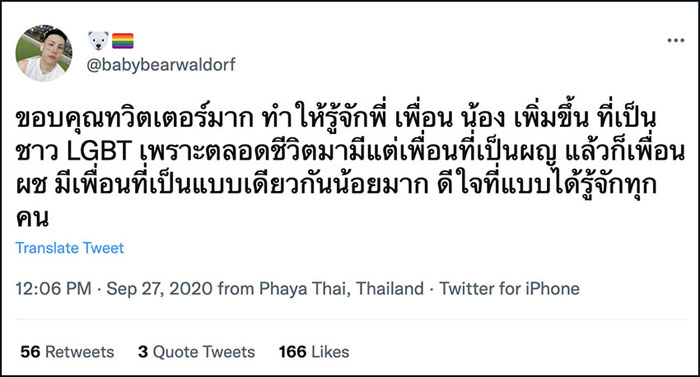Click the polar bear emoji display name
The image size is (700, 377).
pos(98,41)
